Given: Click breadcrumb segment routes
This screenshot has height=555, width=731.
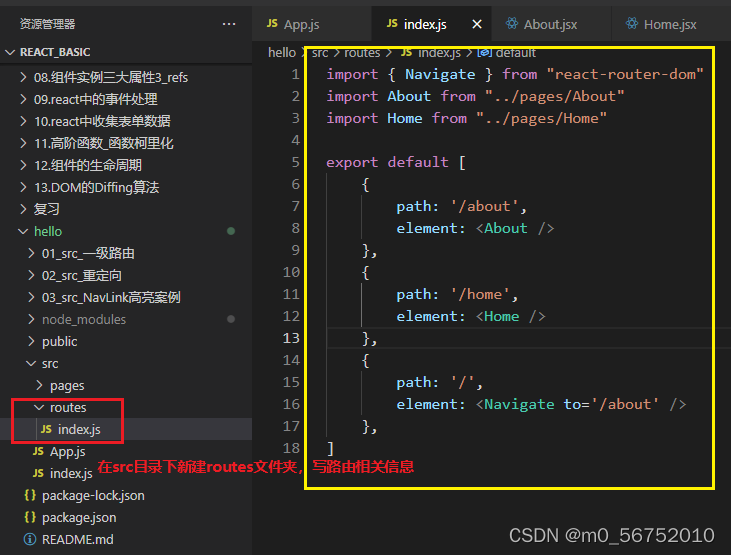Looking at the screenshot, I should coord(362,53).
